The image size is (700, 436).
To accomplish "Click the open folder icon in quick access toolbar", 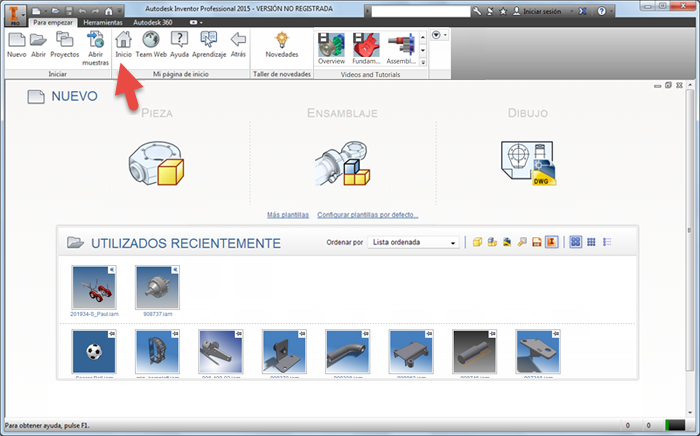I will [x=55, y=11].
